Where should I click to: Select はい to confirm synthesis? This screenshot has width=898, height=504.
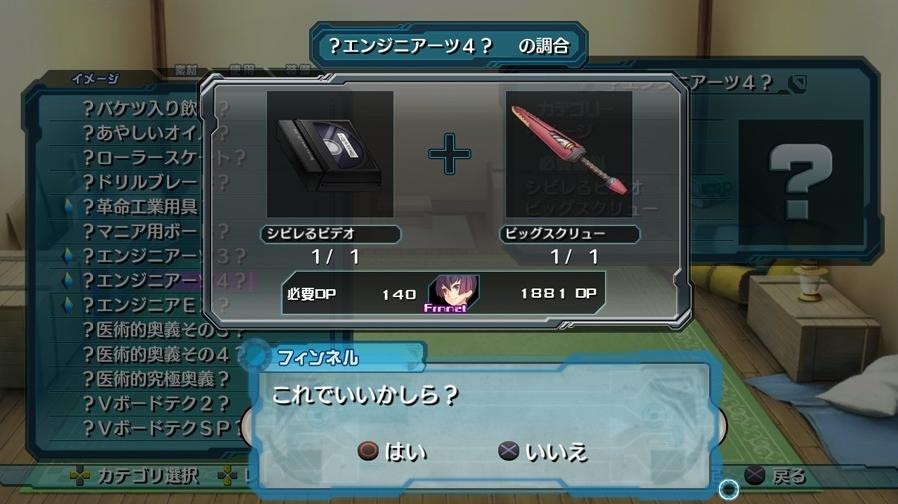(405, 452)
